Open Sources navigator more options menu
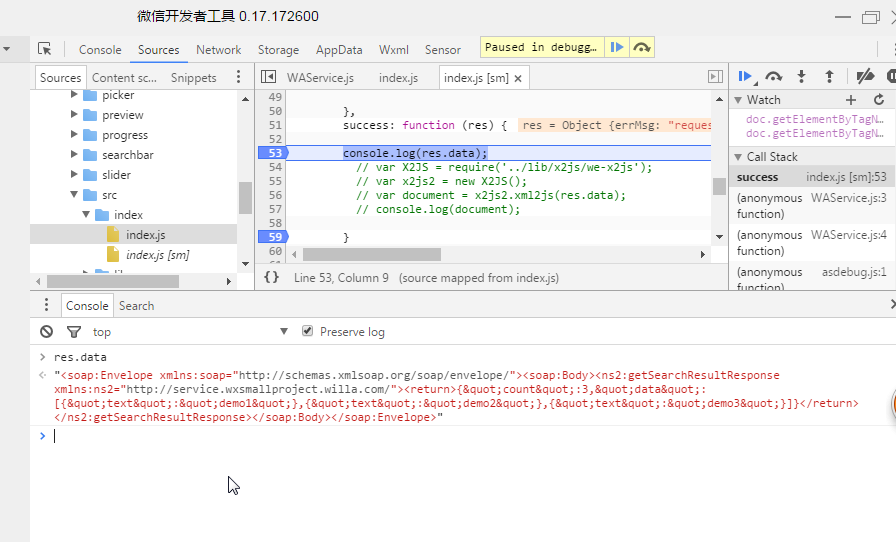Image resolution: width=896 pixels, height=542 pixels. click(x=238, y=77)
